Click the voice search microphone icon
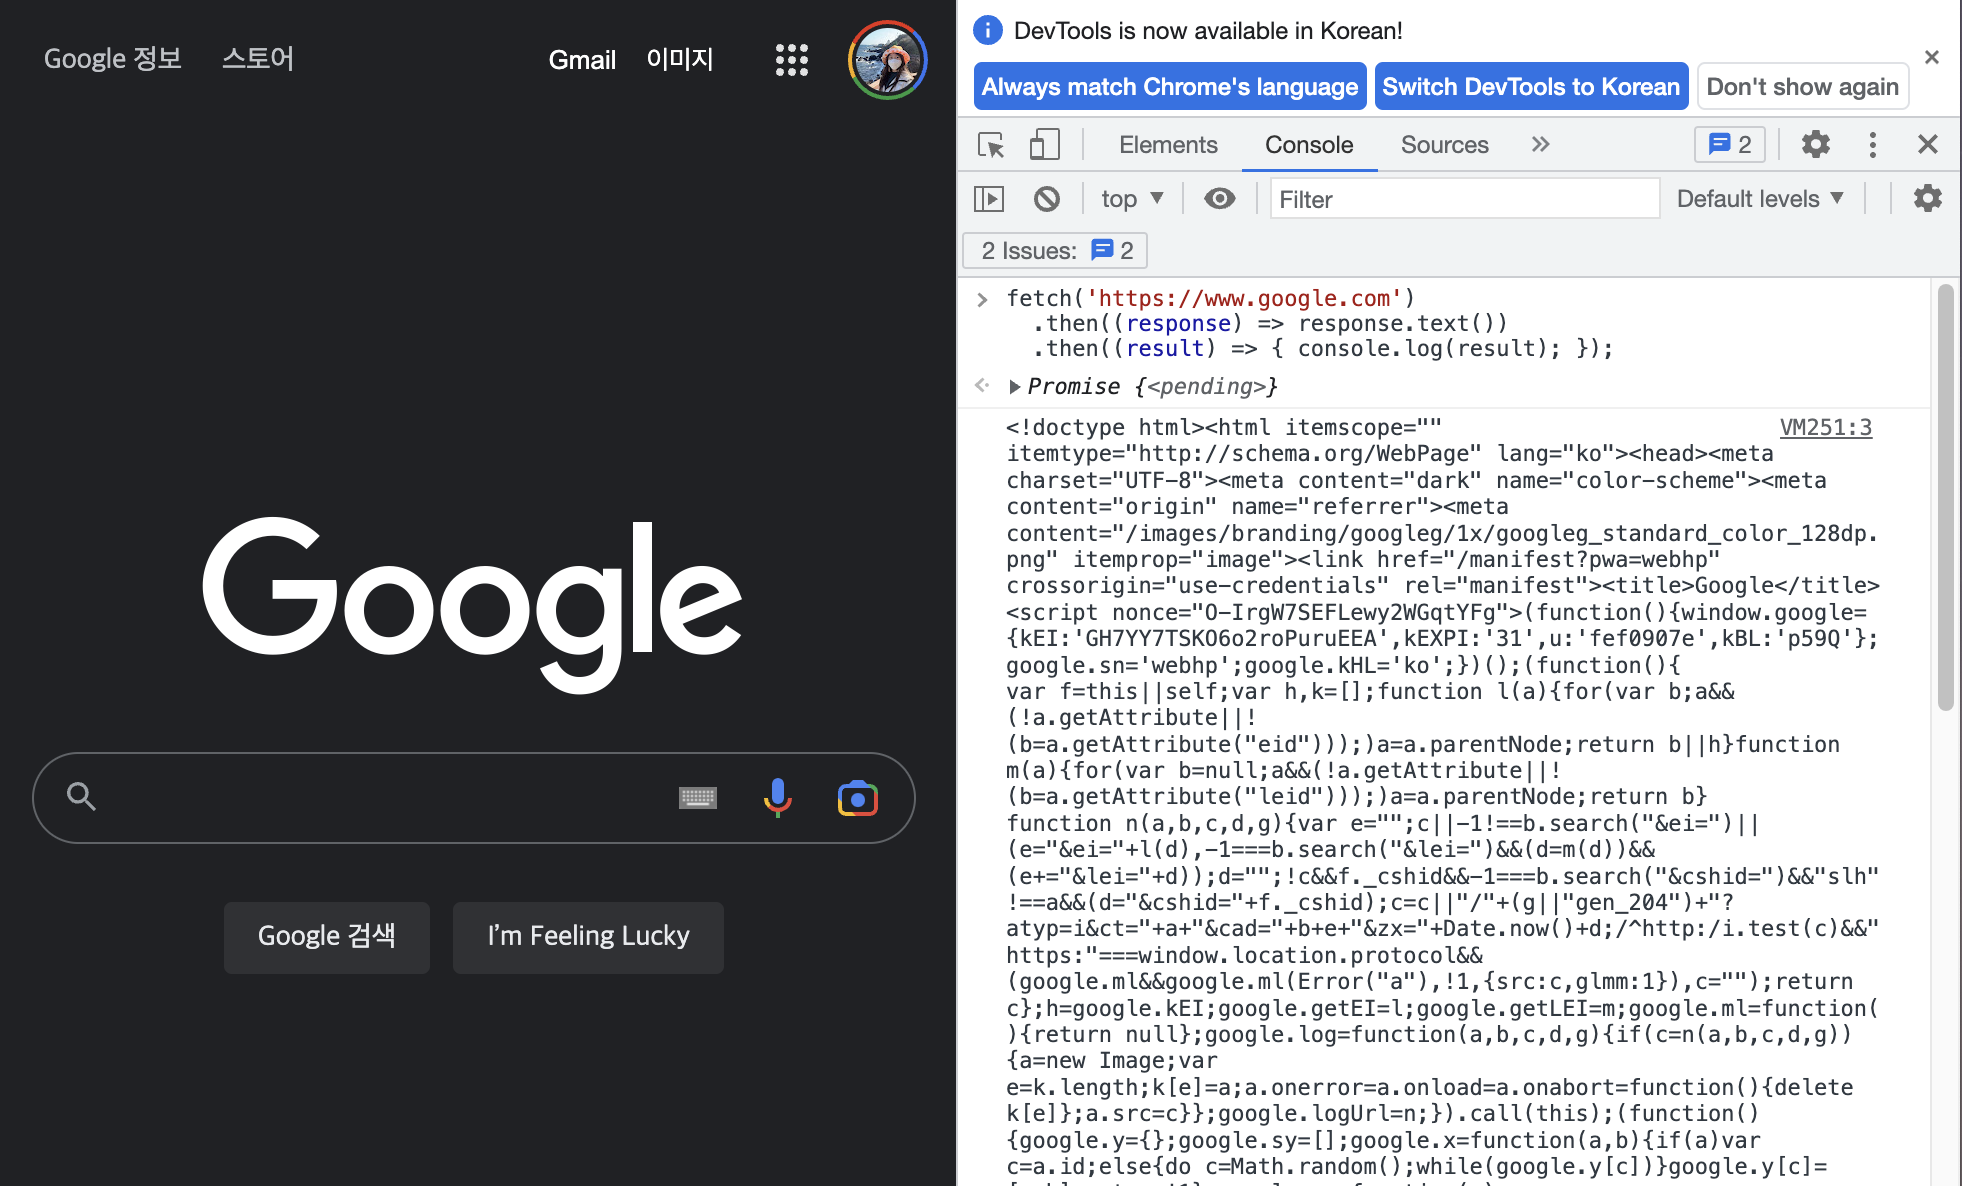 777,798
